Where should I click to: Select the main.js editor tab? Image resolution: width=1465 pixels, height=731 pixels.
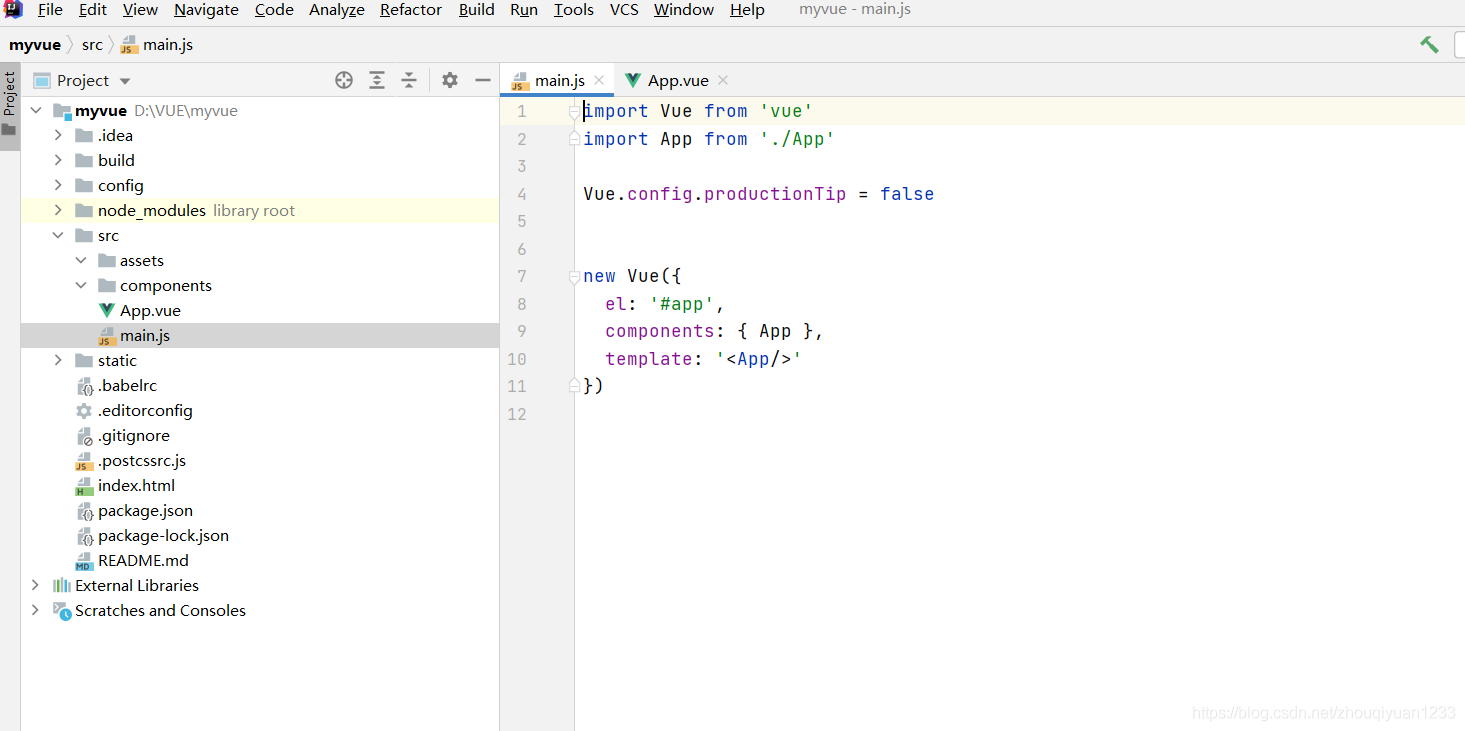(557, 81)
